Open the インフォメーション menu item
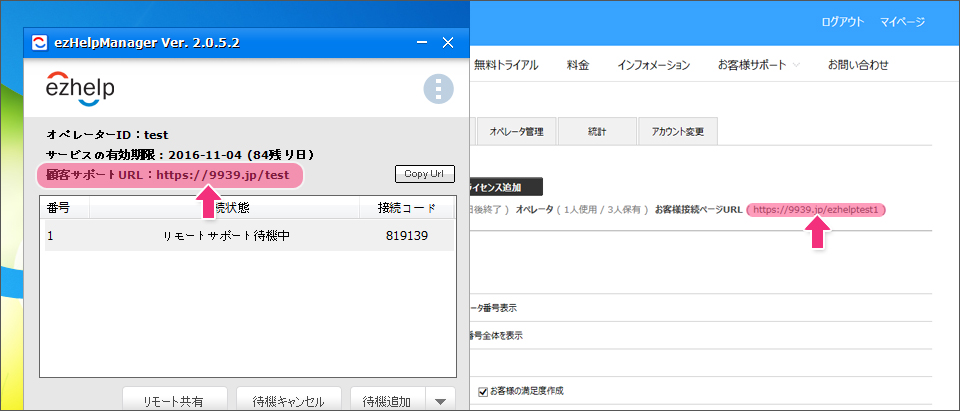The image size is (960, 411). pyautogui.click(x=653, y=65)
